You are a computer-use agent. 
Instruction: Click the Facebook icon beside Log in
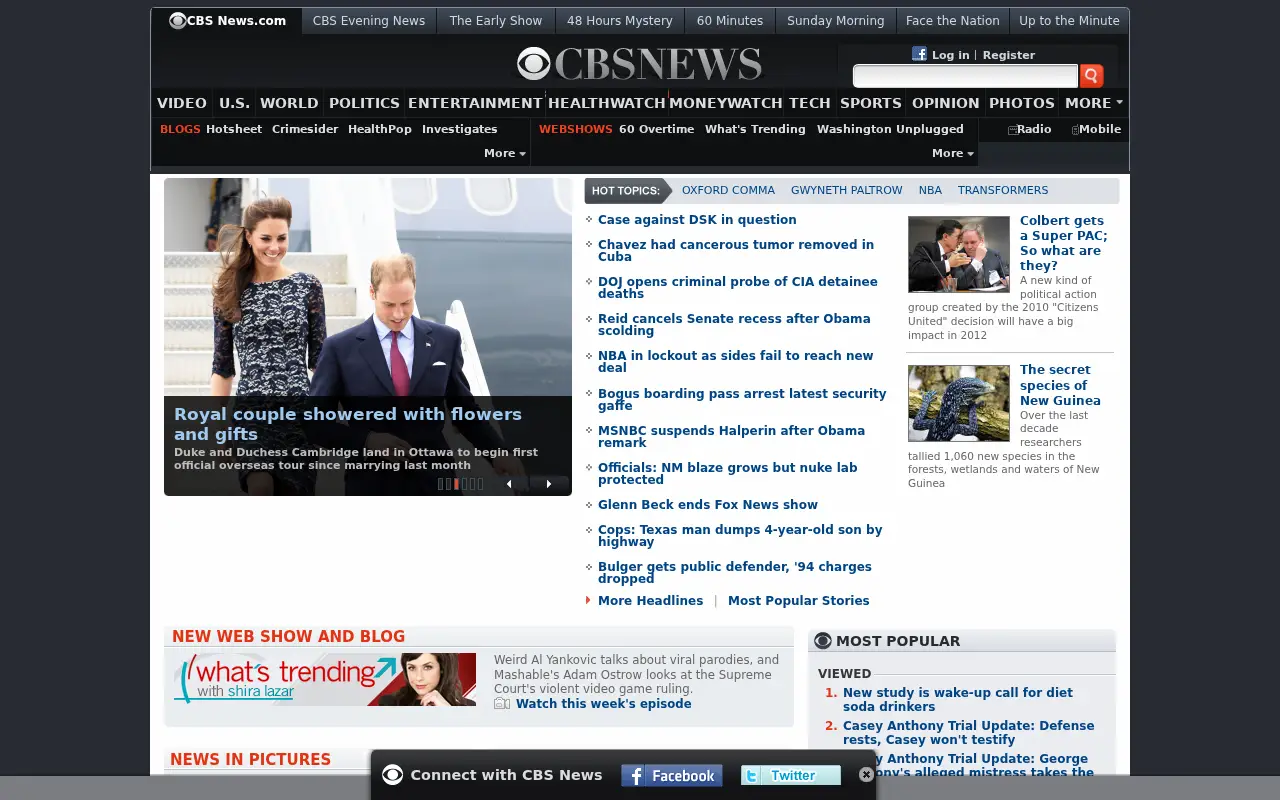(x=919, y=54)
